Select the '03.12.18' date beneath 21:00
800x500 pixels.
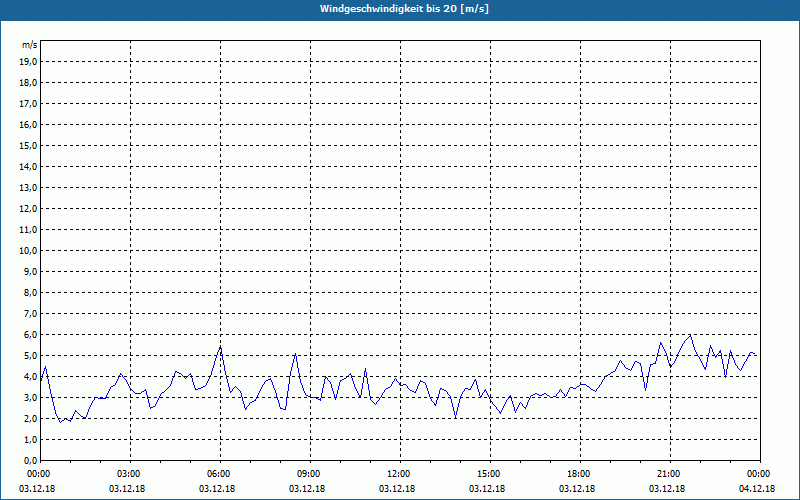[x=667, y=489]
